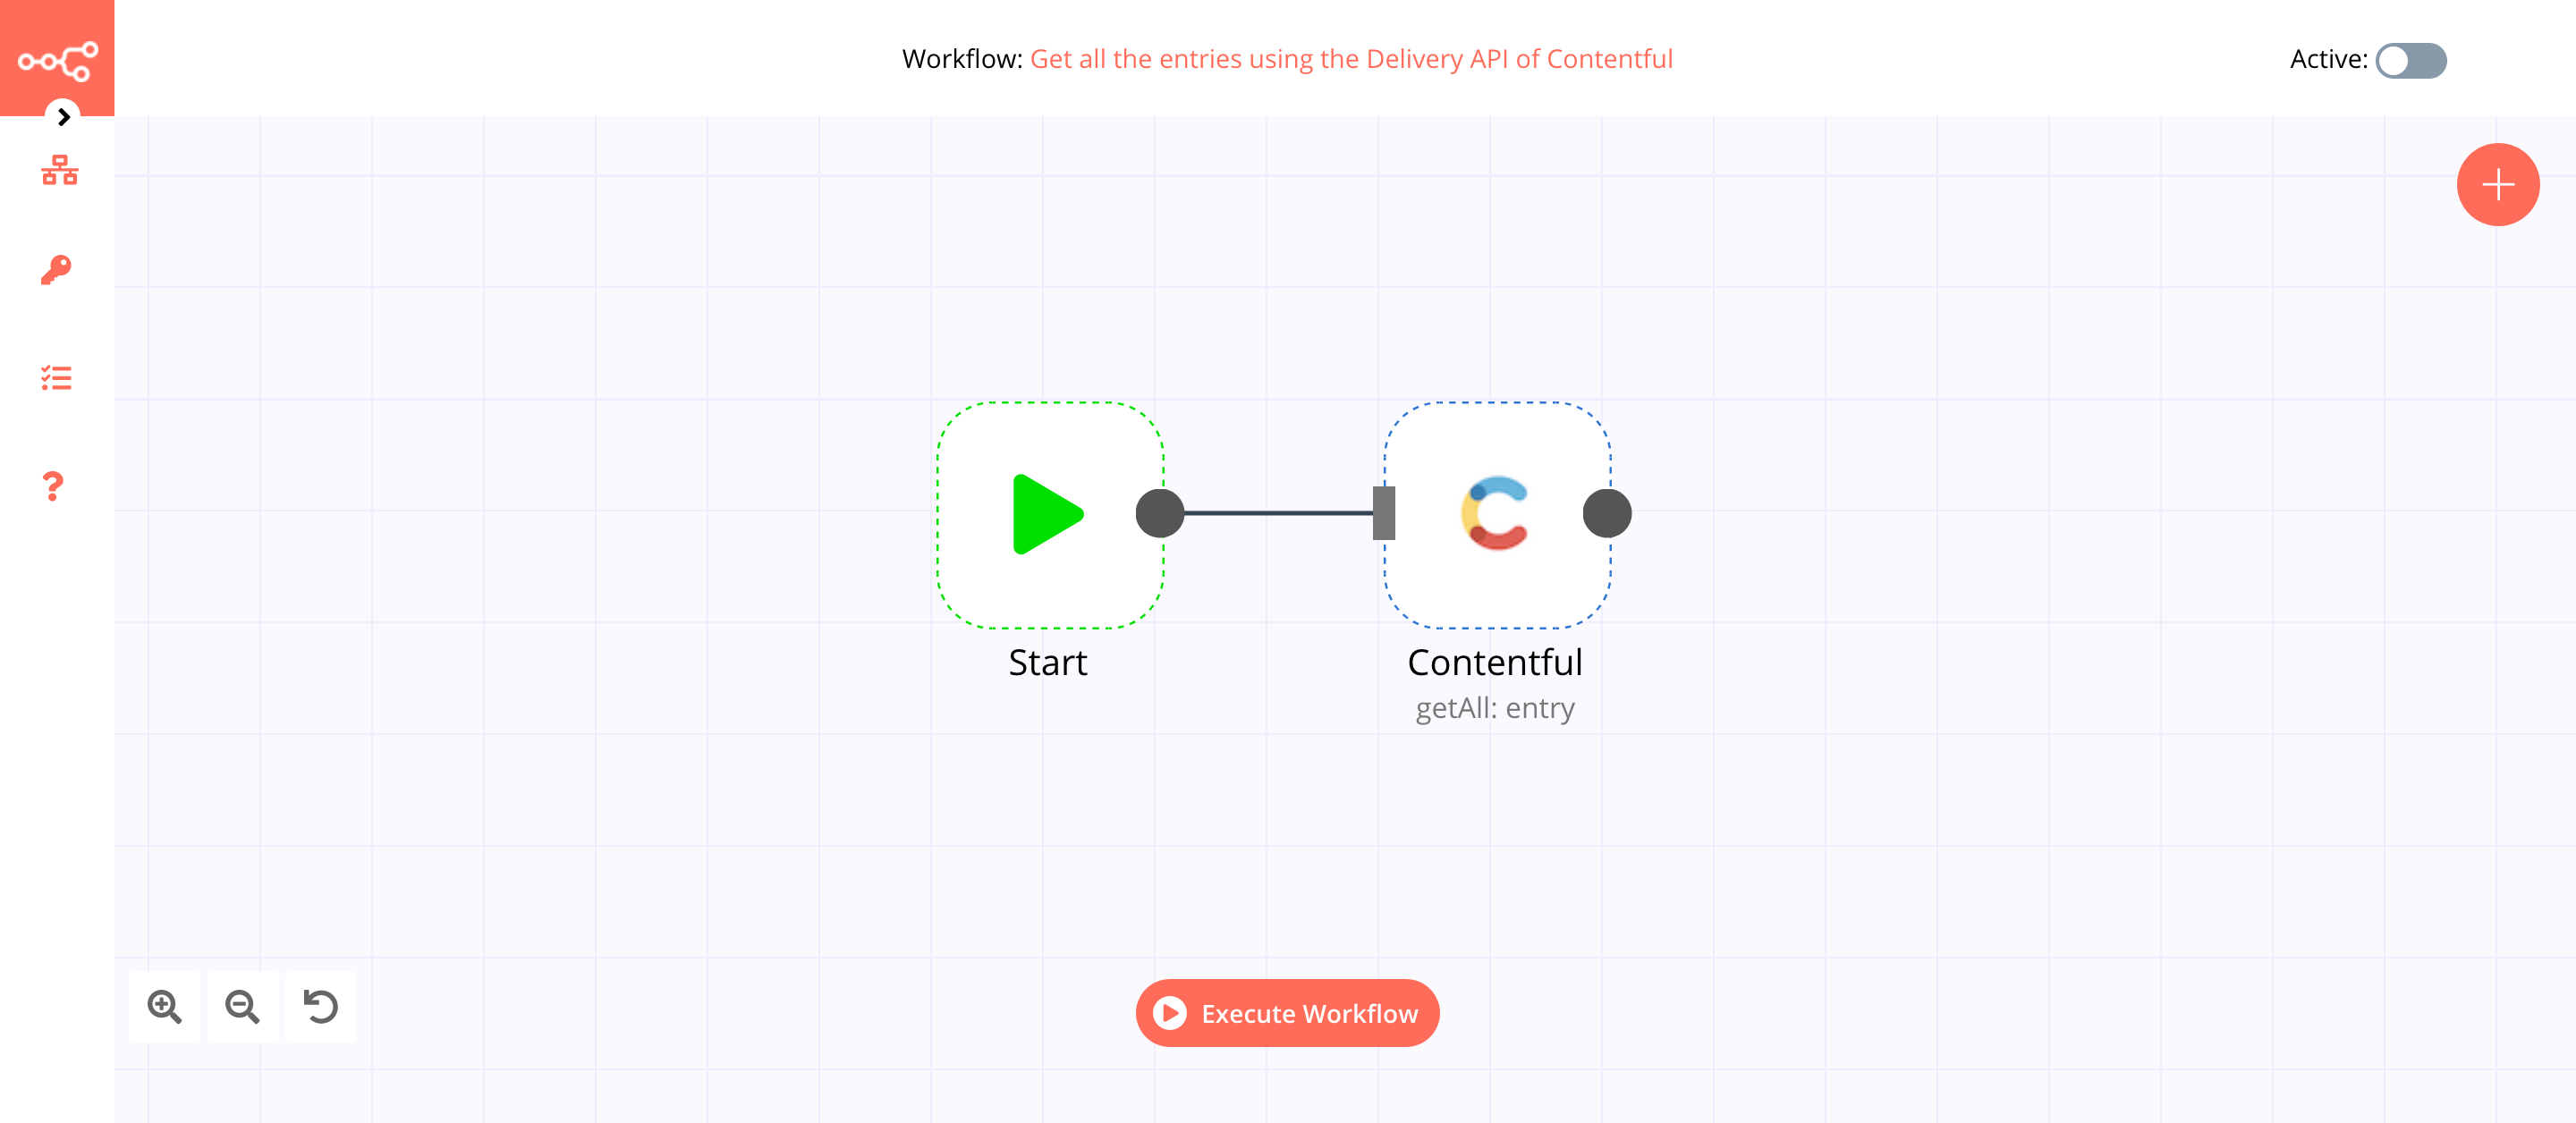Expand the left sidebar navigation panel
This screenshot has width=2576, height=1123.
tap(63, 116)
